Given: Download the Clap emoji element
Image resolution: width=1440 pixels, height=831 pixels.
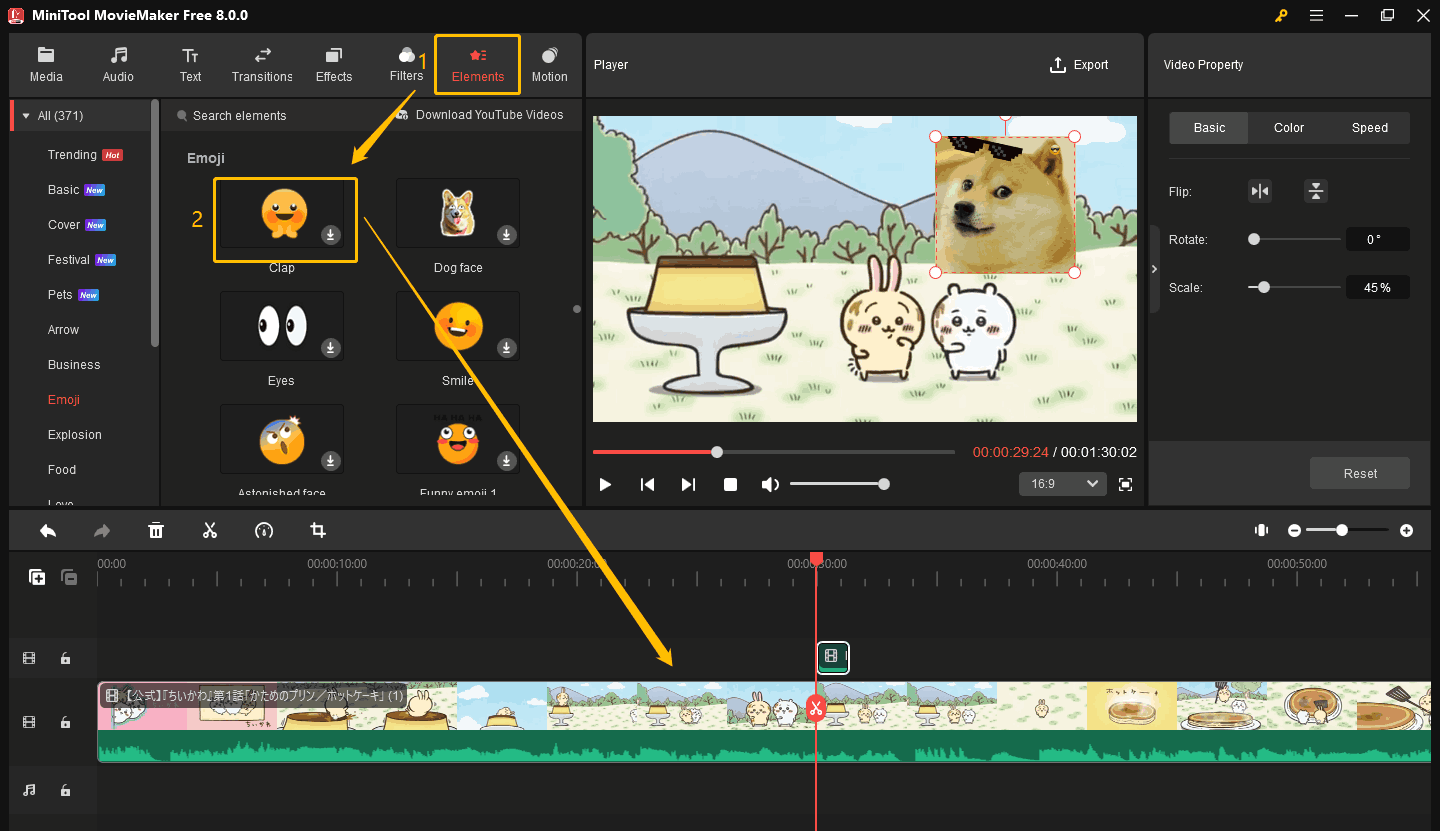Looking at the screenshot, I should tap(331, 235).
